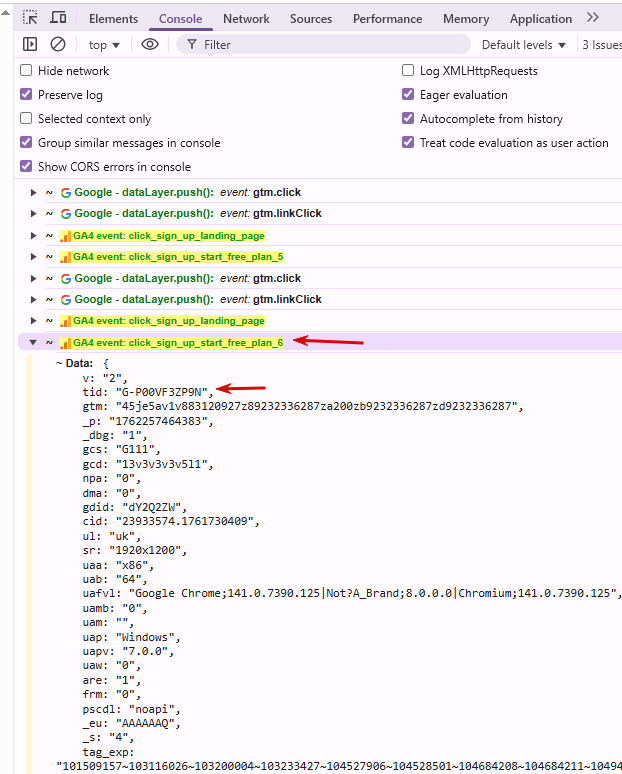Open the Network tab
622x774 pixels.
[x=246, y=19]
